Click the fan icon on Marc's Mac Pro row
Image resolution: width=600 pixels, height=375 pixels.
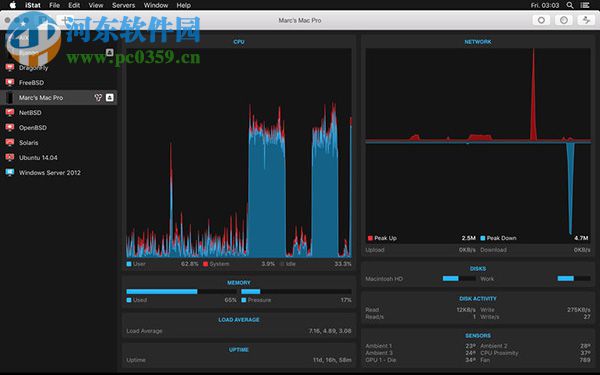coord(98,98)
